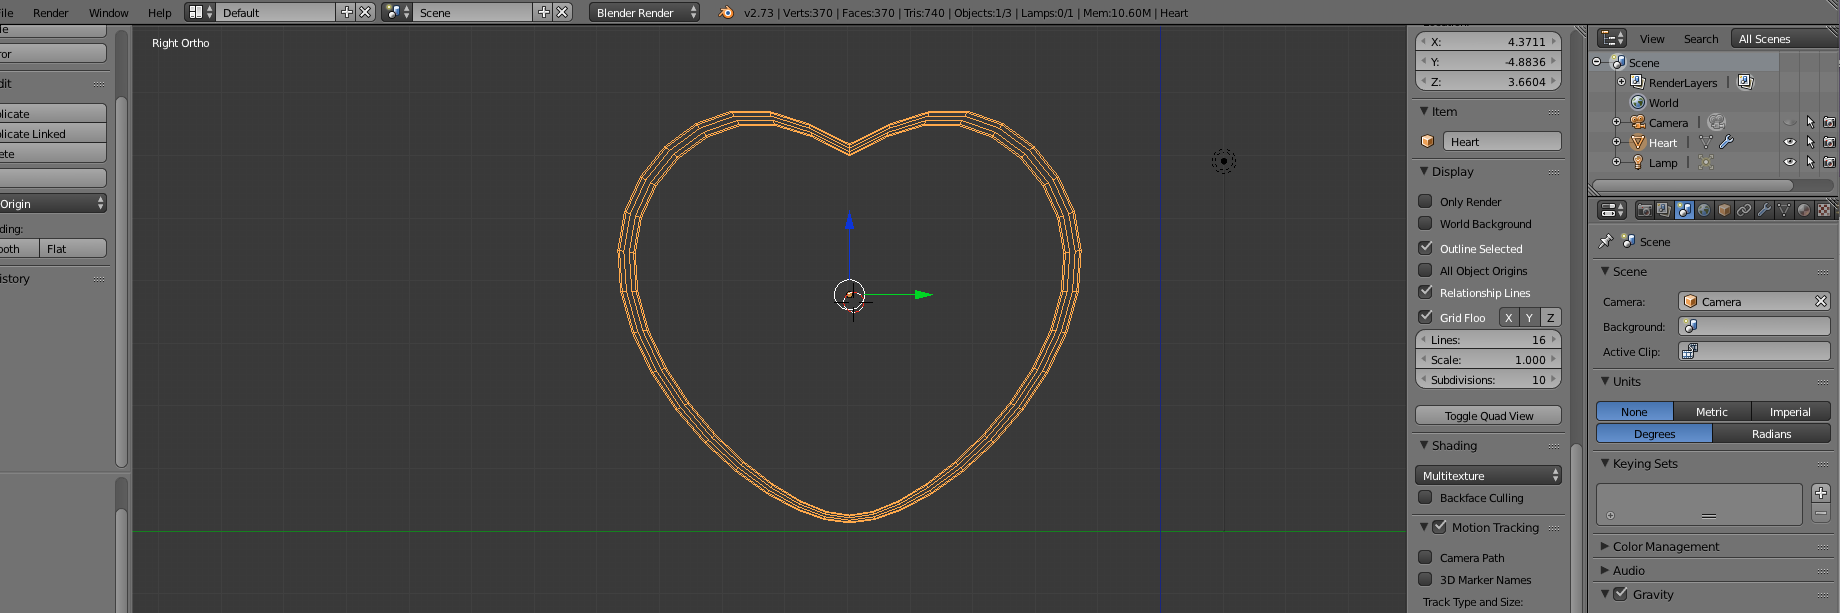Image resolution: width=1840 pixels, height=613 pixels.
Task: Open the Object properties cube tab
Action: click(x=1724, y=210)
